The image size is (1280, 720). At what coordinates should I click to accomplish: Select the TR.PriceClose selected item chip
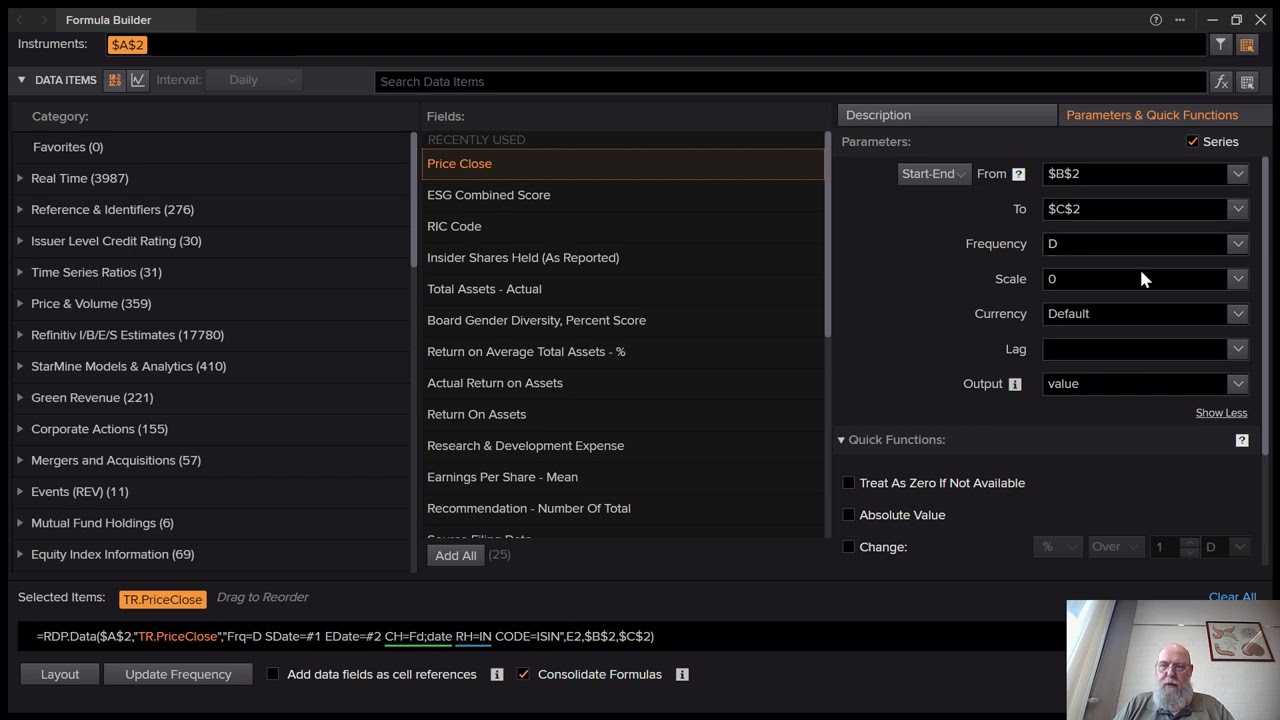[x=162, y=599]
